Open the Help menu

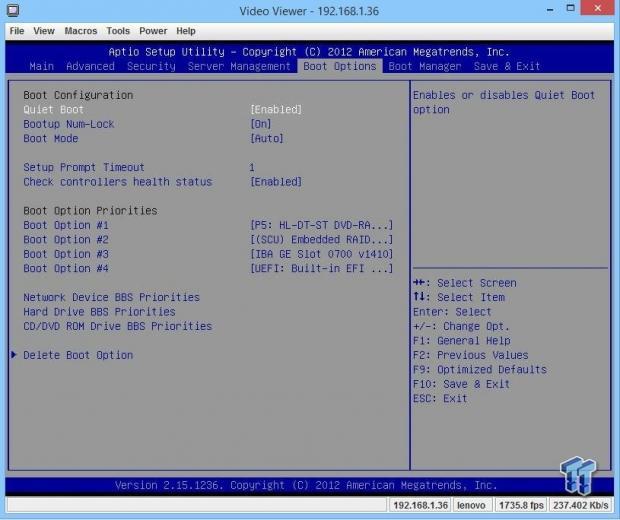pyautogui.click(x=186, y=31)
